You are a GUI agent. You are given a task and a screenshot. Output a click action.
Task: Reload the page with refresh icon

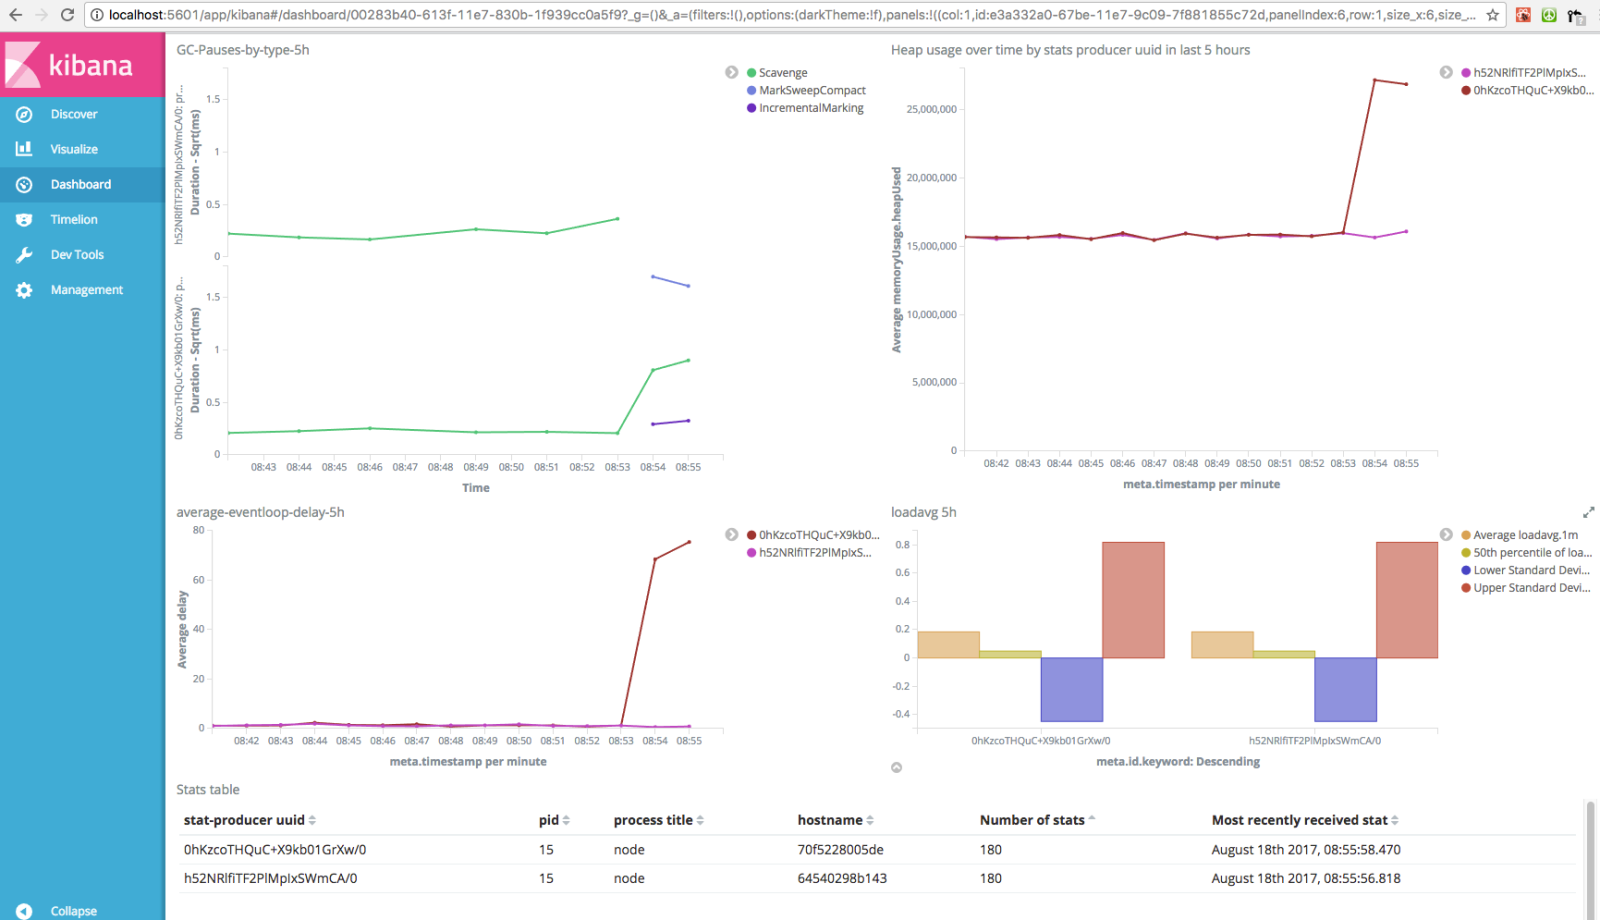point(68,15)
